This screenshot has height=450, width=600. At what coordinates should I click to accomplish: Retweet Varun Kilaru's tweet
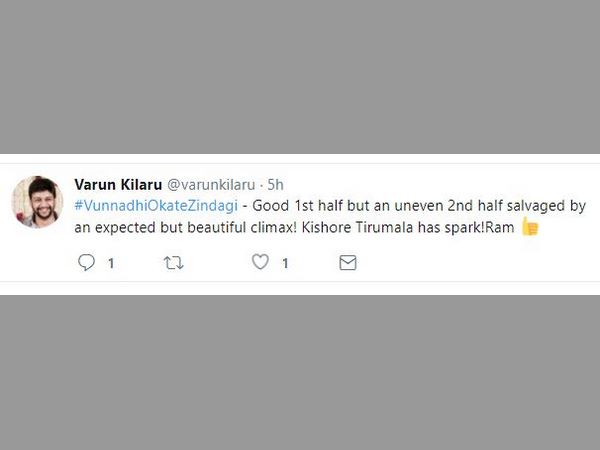click(173, 263)
